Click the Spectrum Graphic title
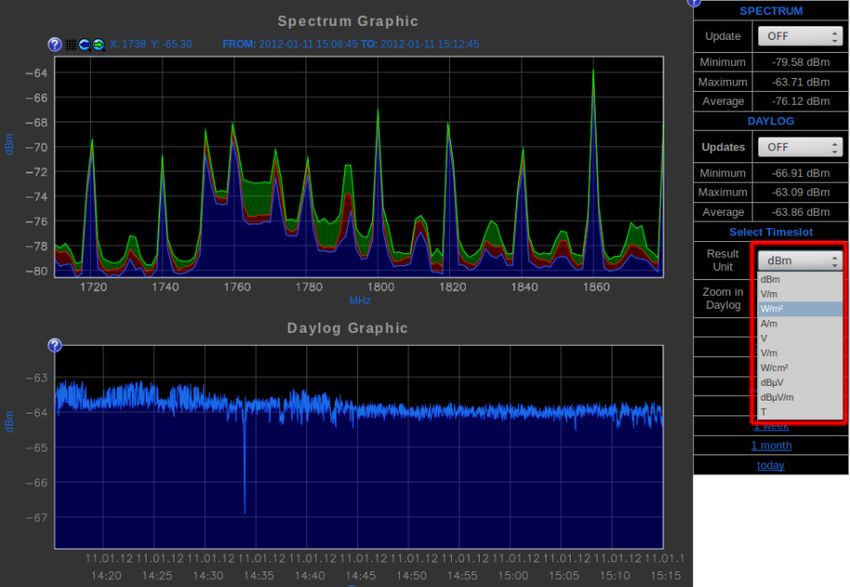 click(347, 21)
